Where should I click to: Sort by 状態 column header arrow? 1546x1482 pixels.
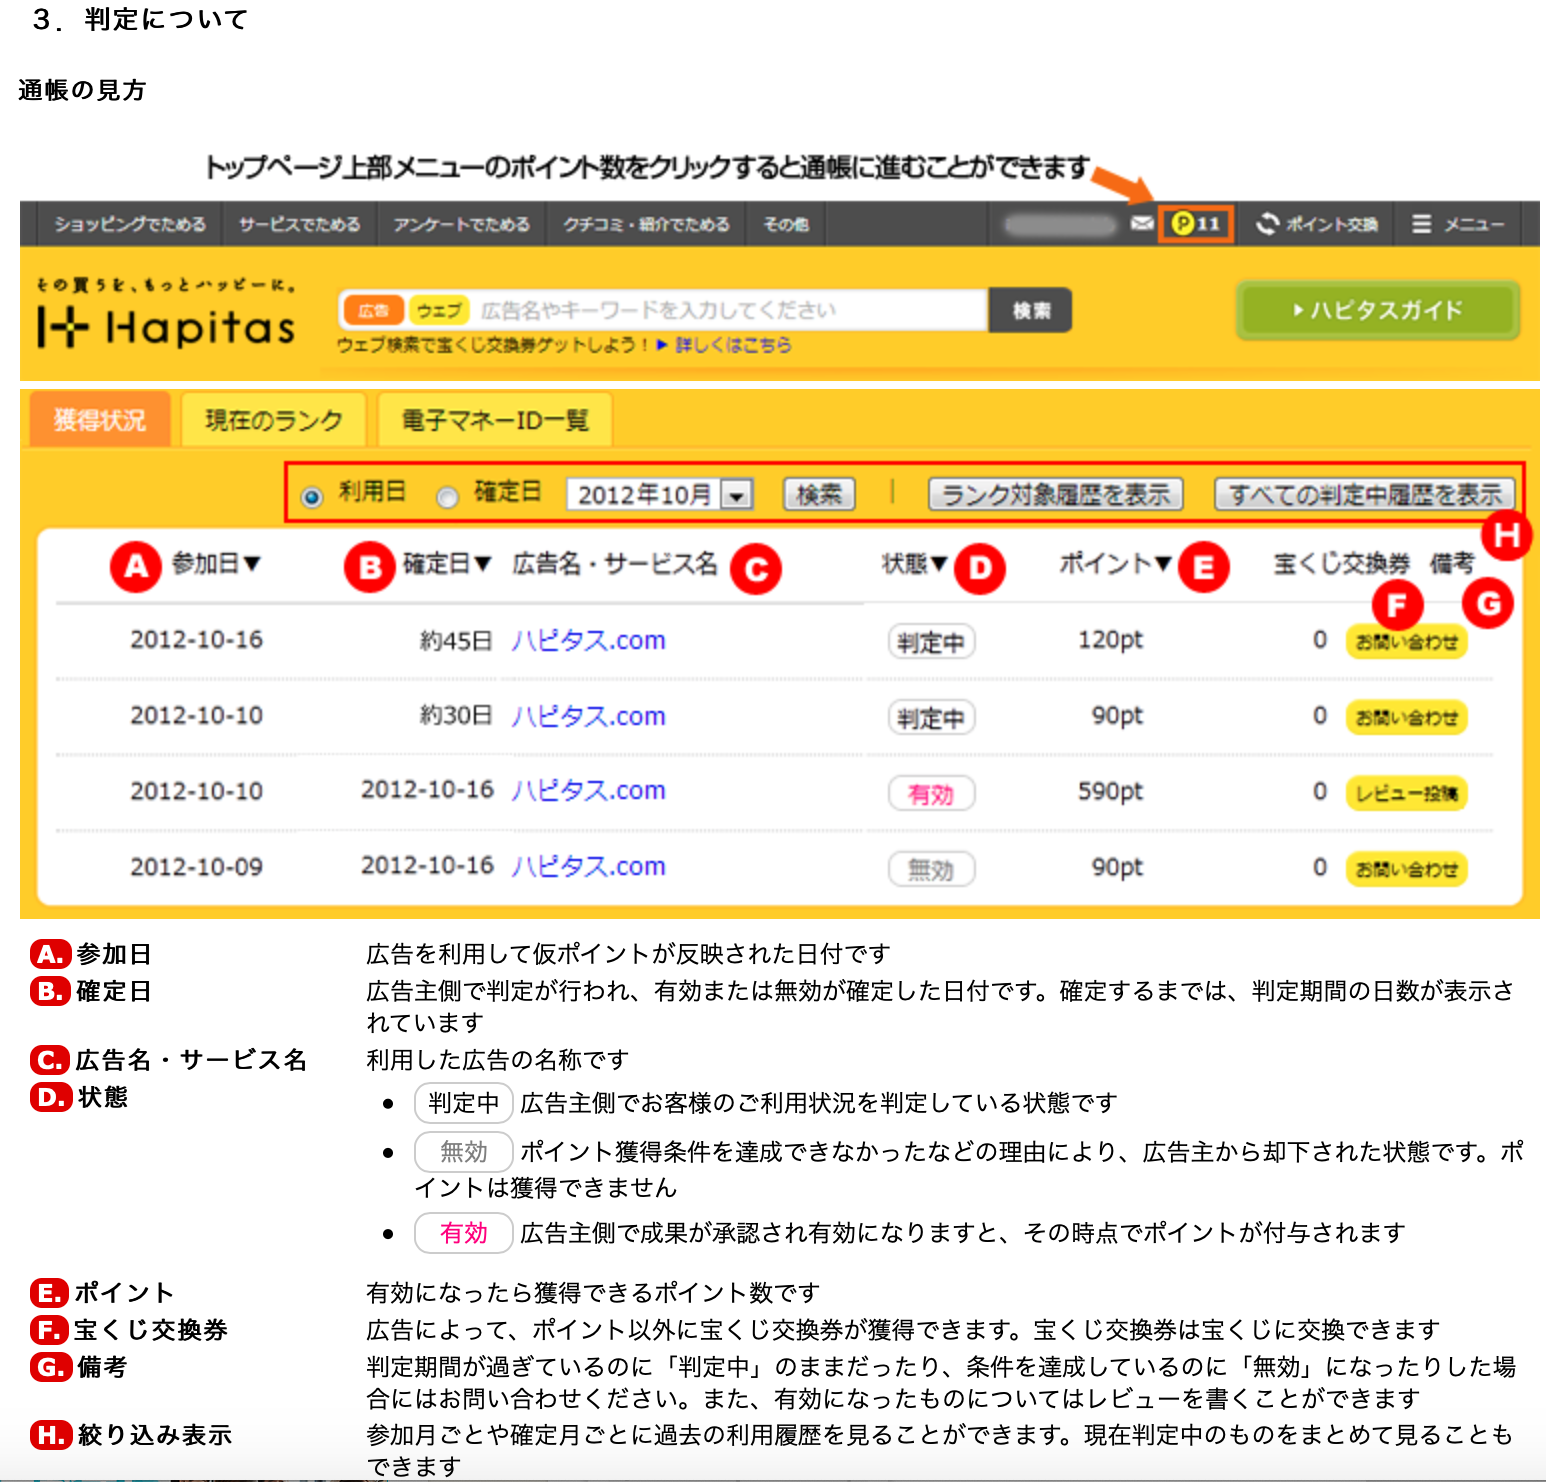click(939, 564)
